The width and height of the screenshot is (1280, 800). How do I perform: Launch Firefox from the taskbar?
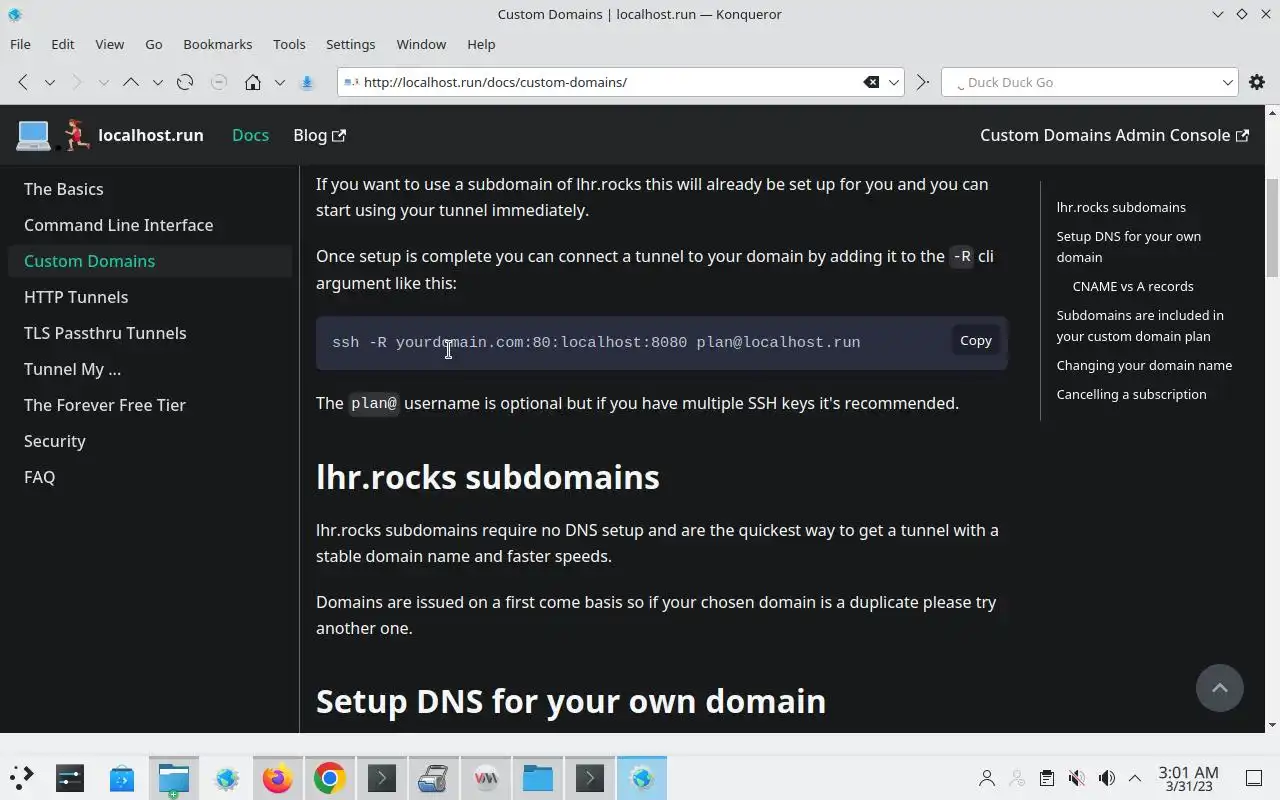tap(278, 777)
